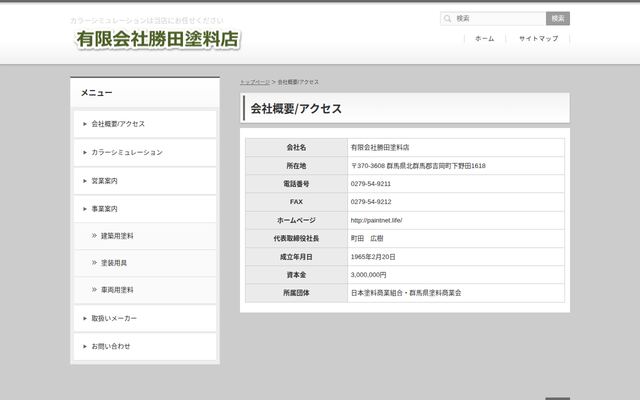
Task: Click the FAX number 0279-54-9212
Action: (x=371, y=202)
